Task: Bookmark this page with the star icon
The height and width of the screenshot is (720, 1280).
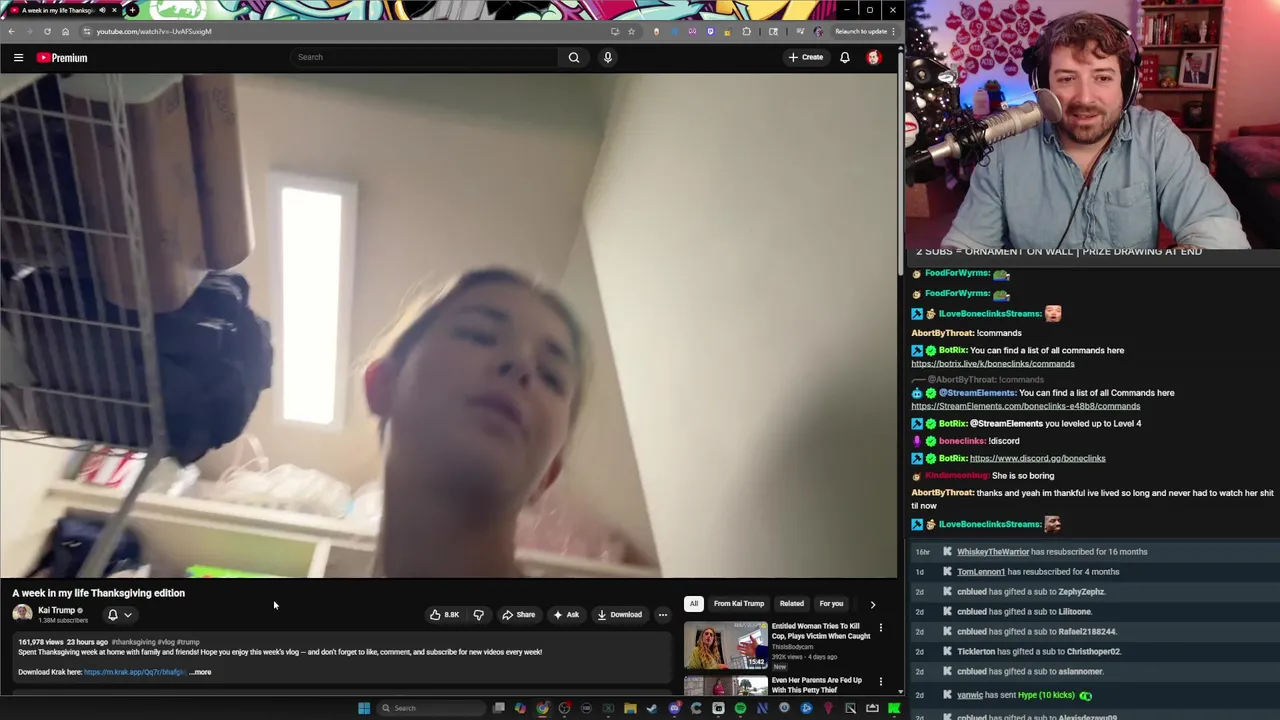Action: click(x=631, y=31)
